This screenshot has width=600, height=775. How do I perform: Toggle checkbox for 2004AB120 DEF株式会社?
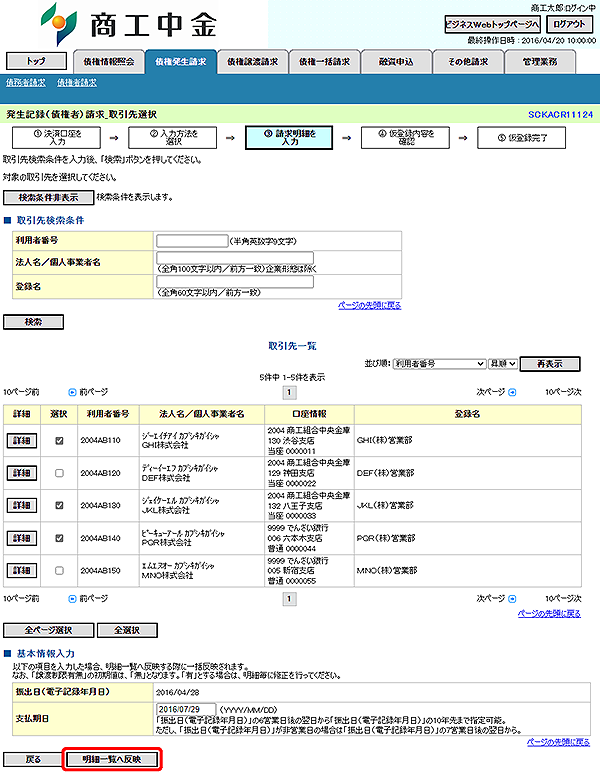coord(59,473)
